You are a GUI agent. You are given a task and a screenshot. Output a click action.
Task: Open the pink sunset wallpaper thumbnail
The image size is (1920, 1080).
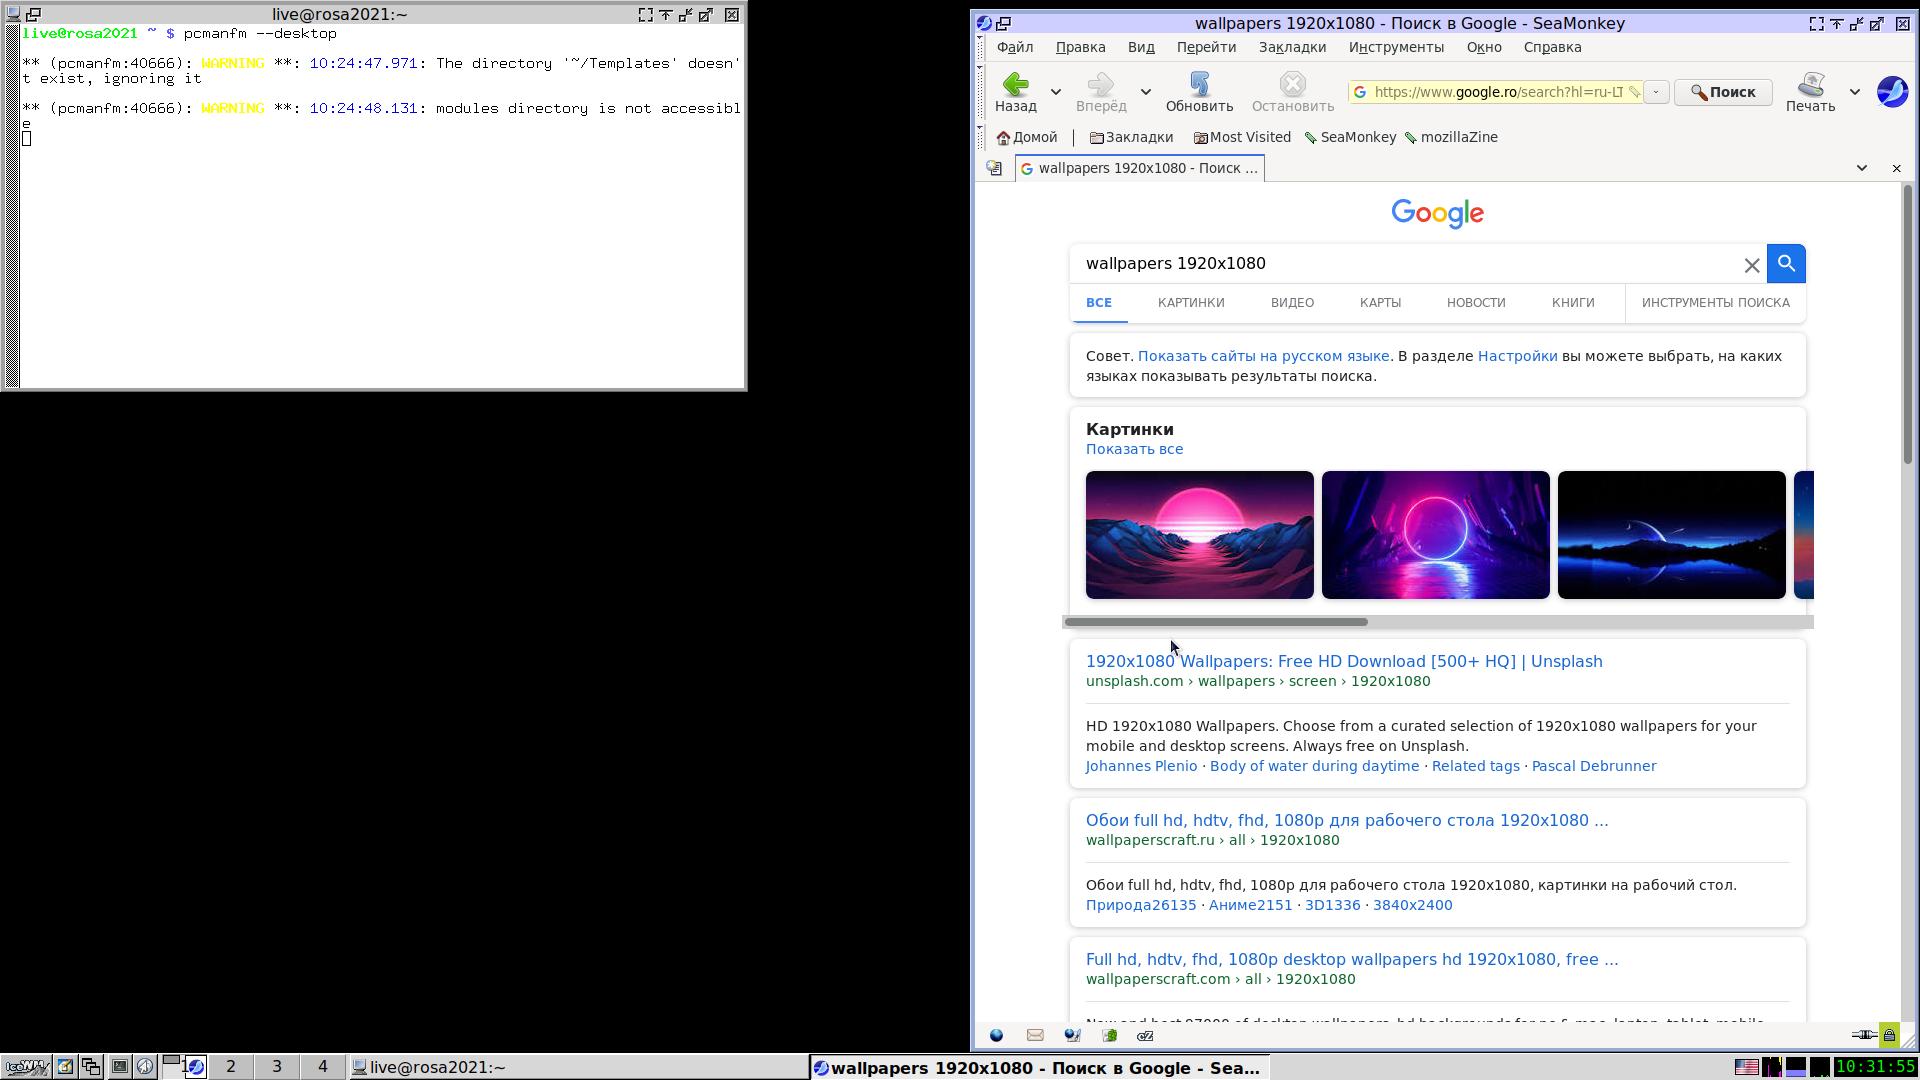coord(1199,535)
